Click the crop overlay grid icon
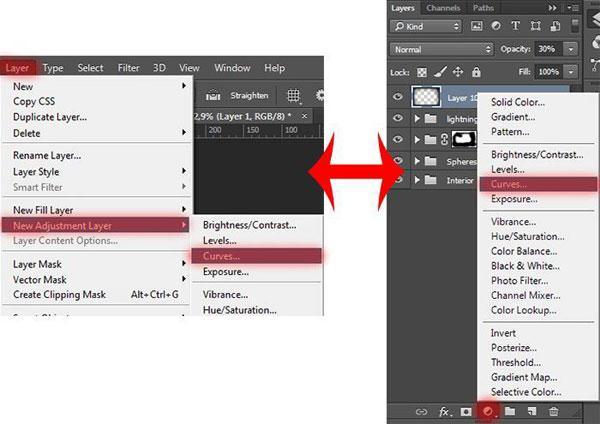 (293, 95)
